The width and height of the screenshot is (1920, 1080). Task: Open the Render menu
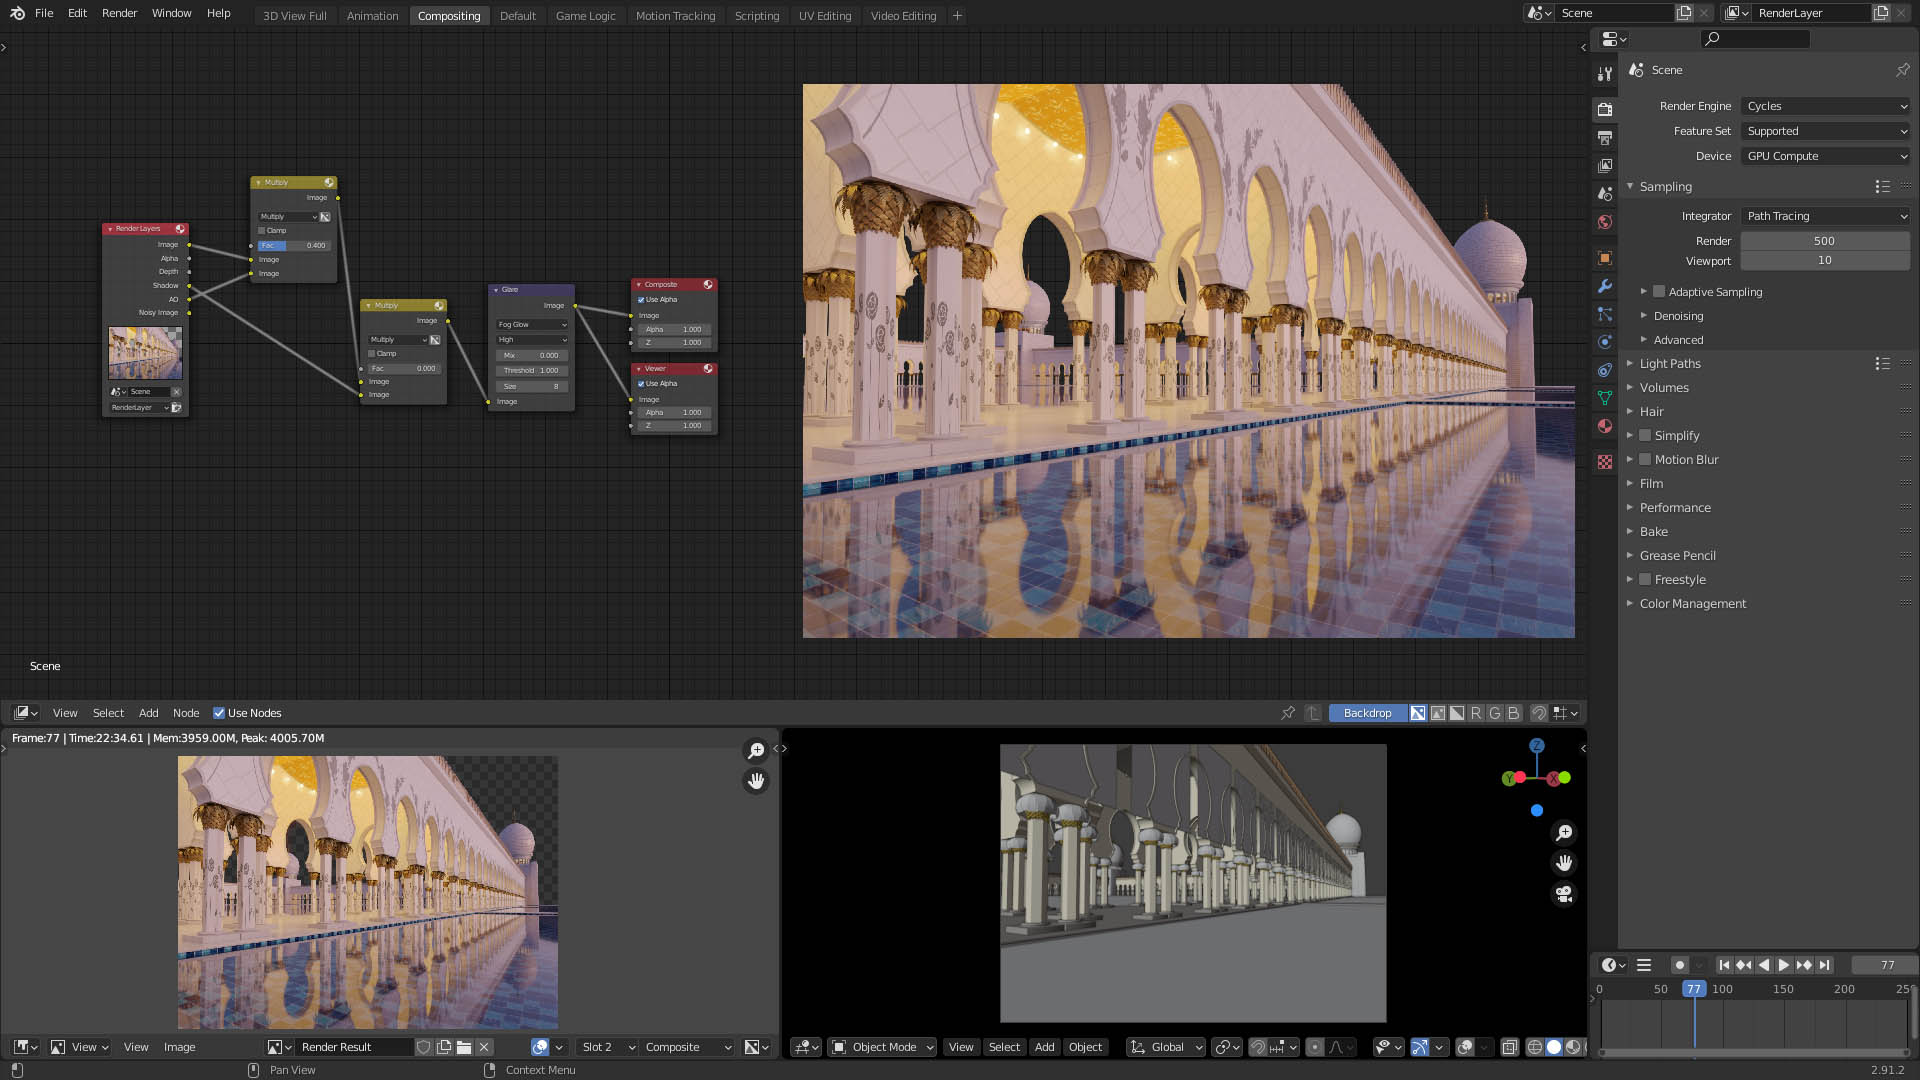click(x=119, y=13)
